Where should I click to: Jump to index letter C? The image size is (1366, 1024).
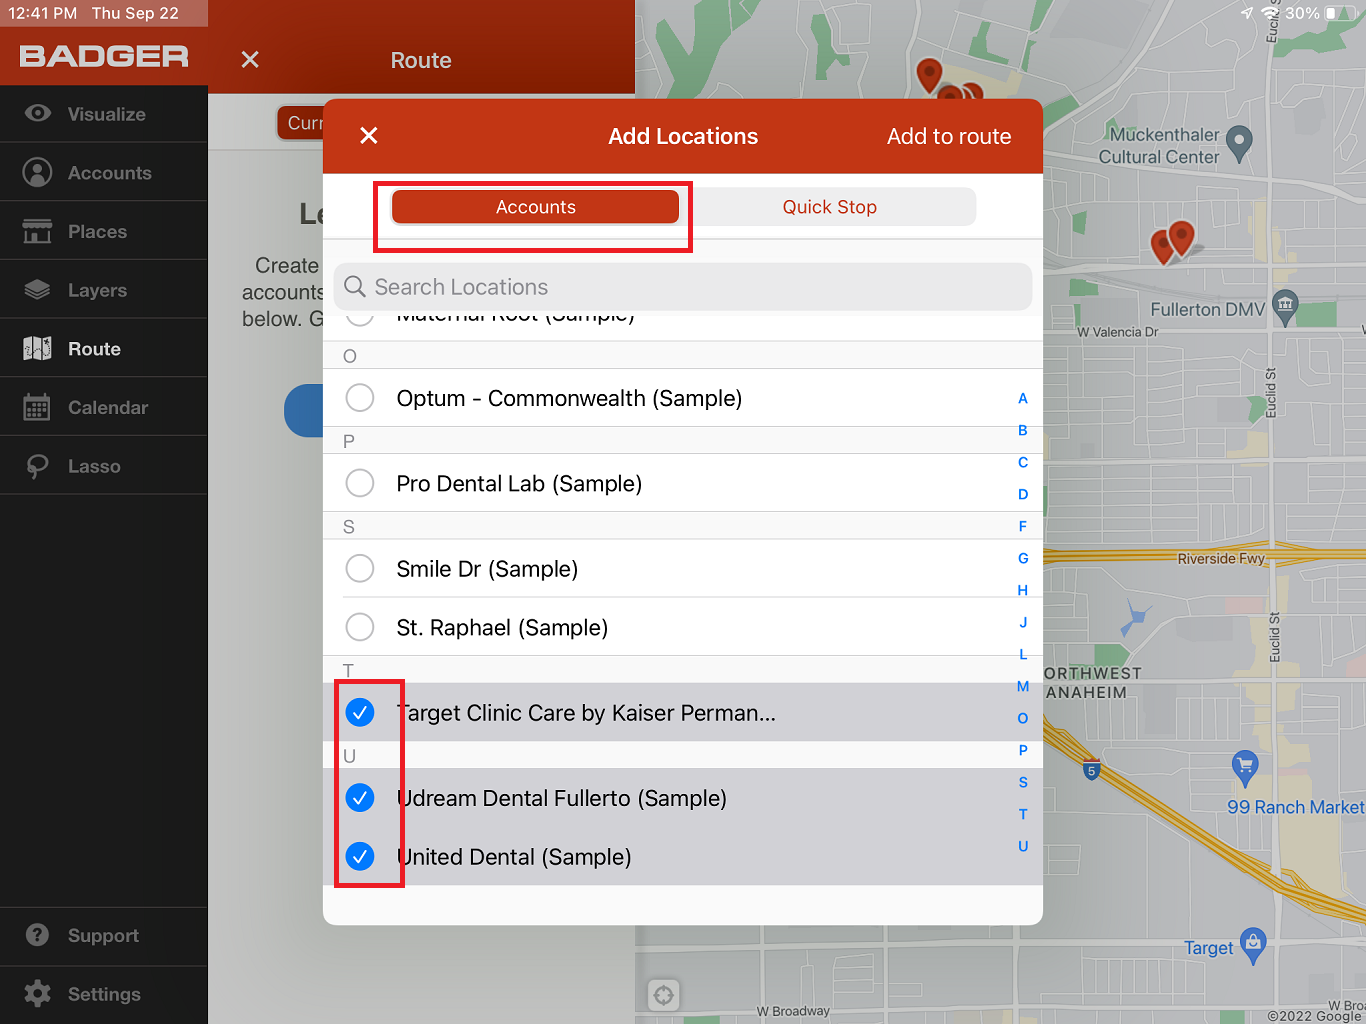tap(1023, 462)
